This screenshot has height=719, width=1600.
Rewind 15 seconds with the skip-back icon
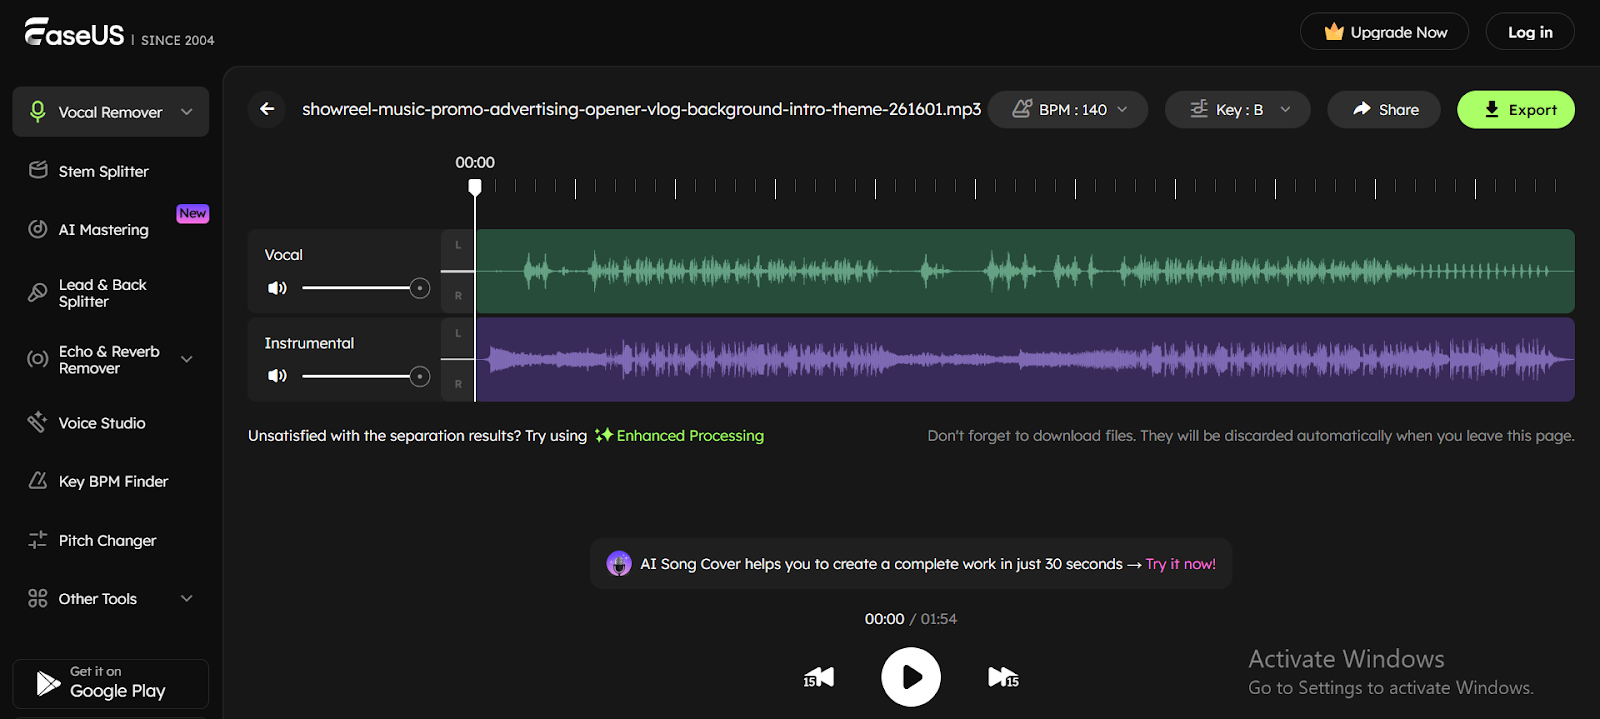click(x=818, y=678)
